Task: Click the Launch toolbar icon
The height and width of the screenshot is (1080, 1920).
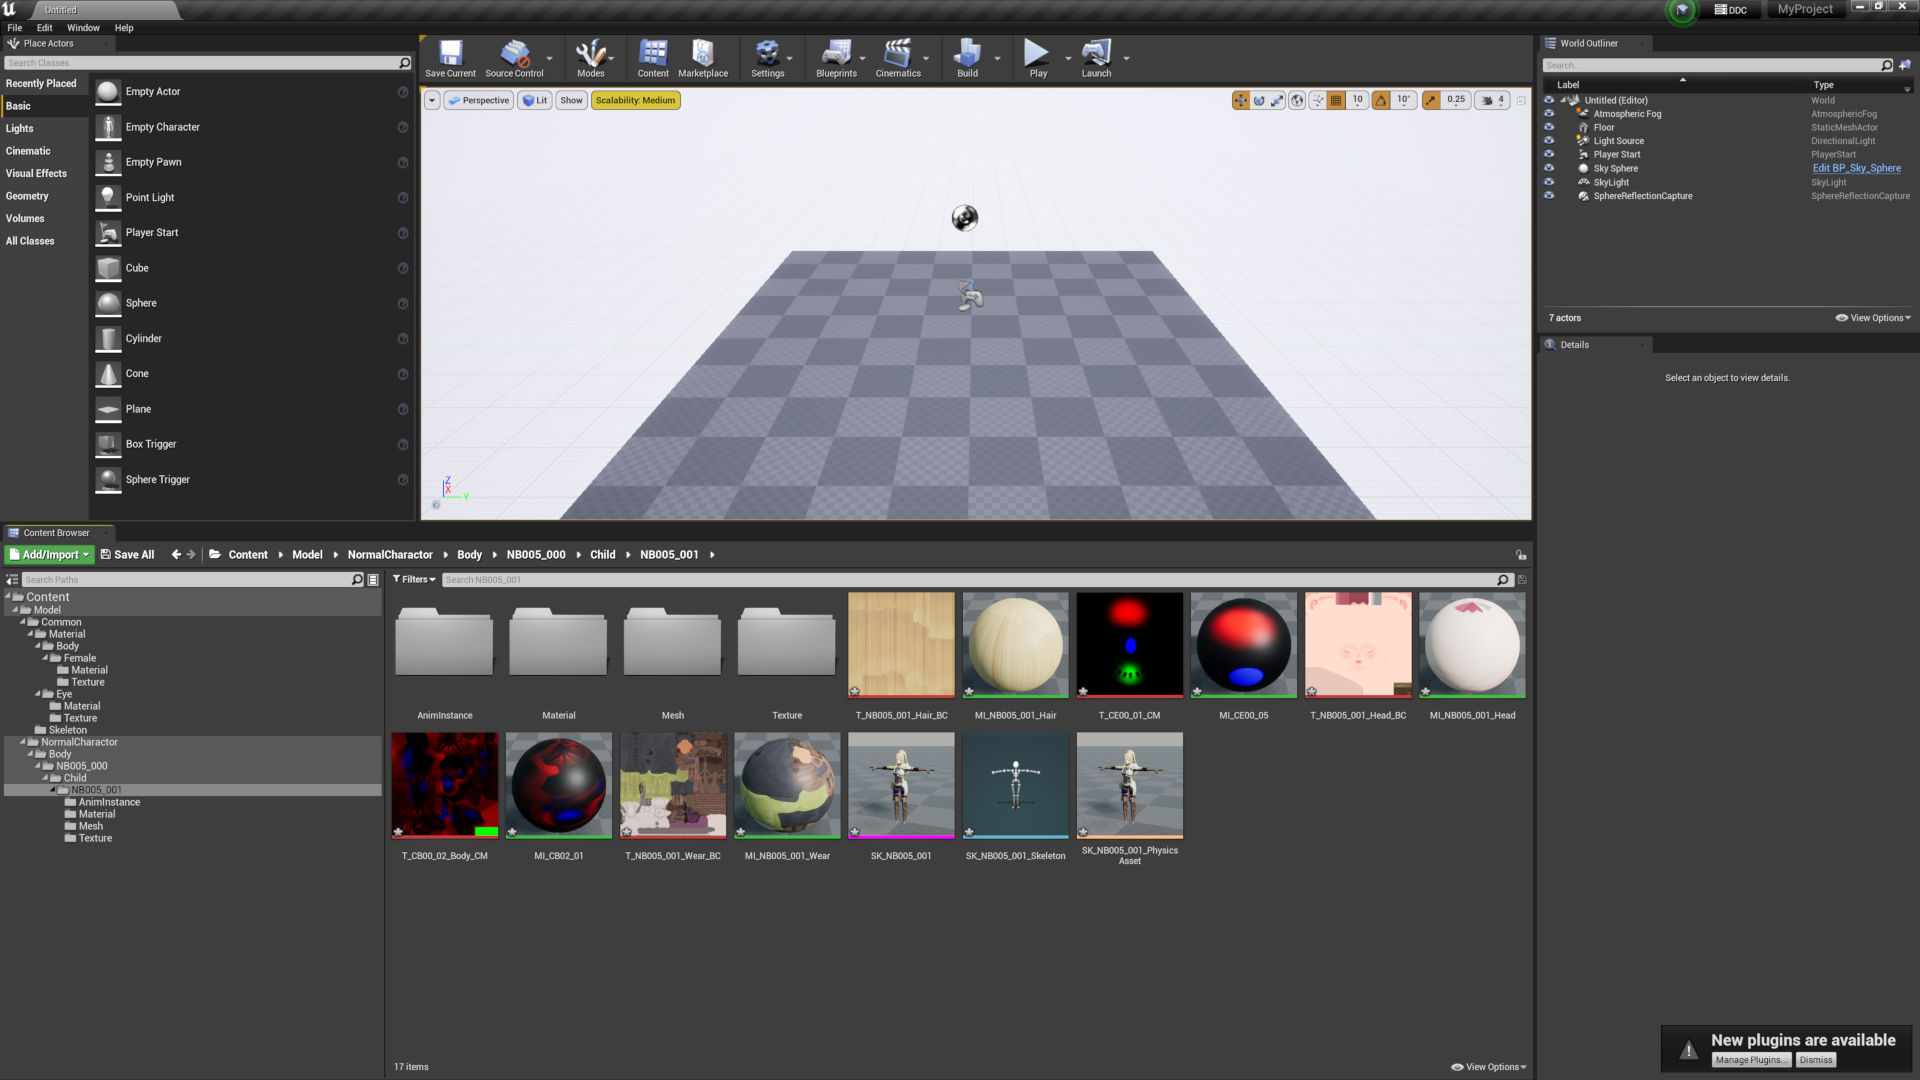Action: coord(1096,59)
